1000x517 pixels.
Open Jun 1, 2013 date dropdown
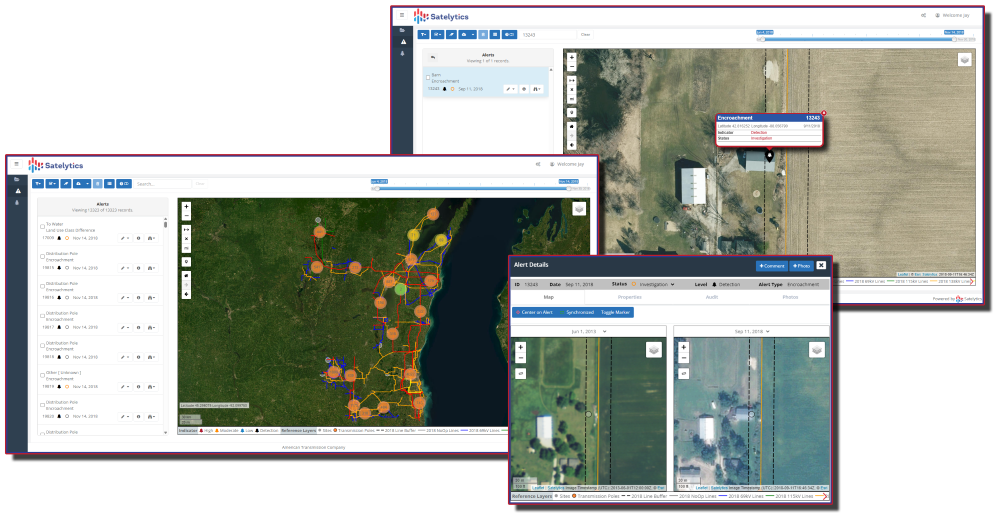pyautogui.click(x=589, y=331)
